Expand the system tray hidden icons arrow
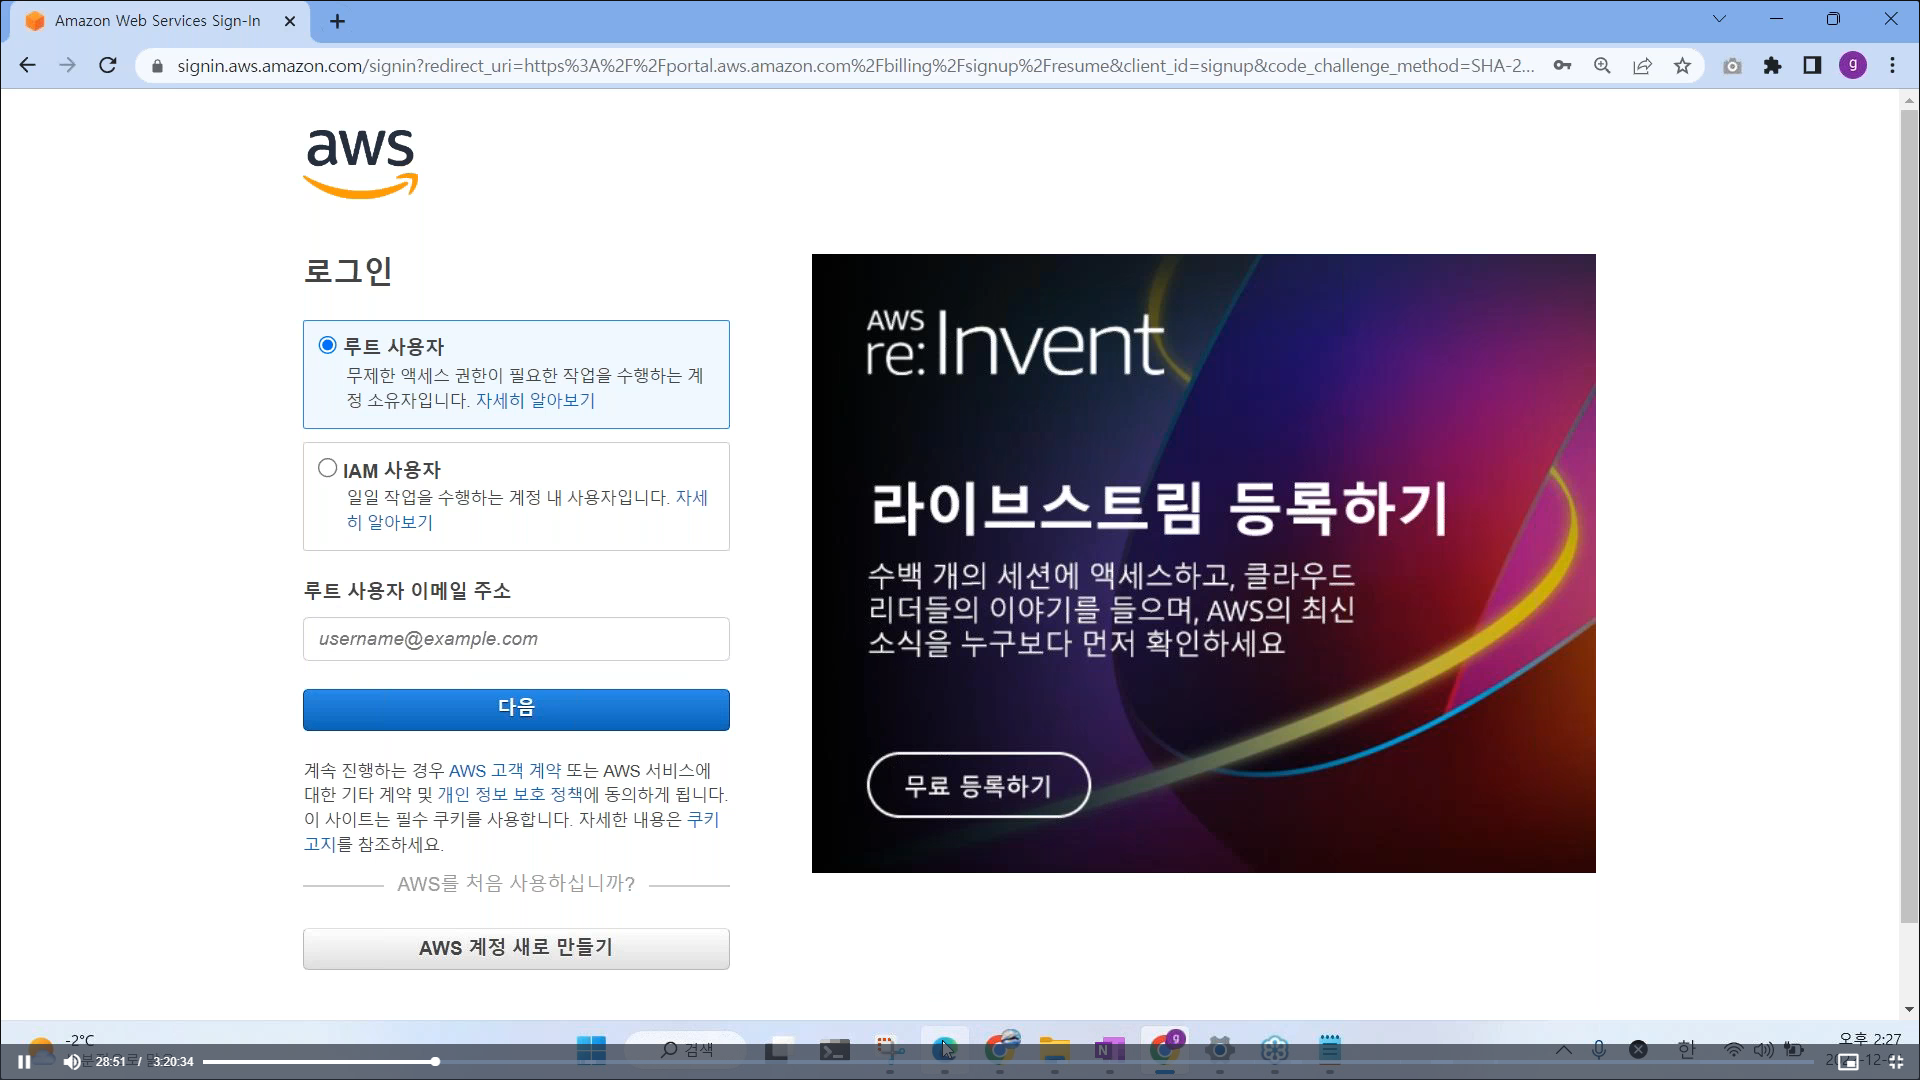The image size is (1920, 1080). pyautogui.click(x=1563, y=1049)
